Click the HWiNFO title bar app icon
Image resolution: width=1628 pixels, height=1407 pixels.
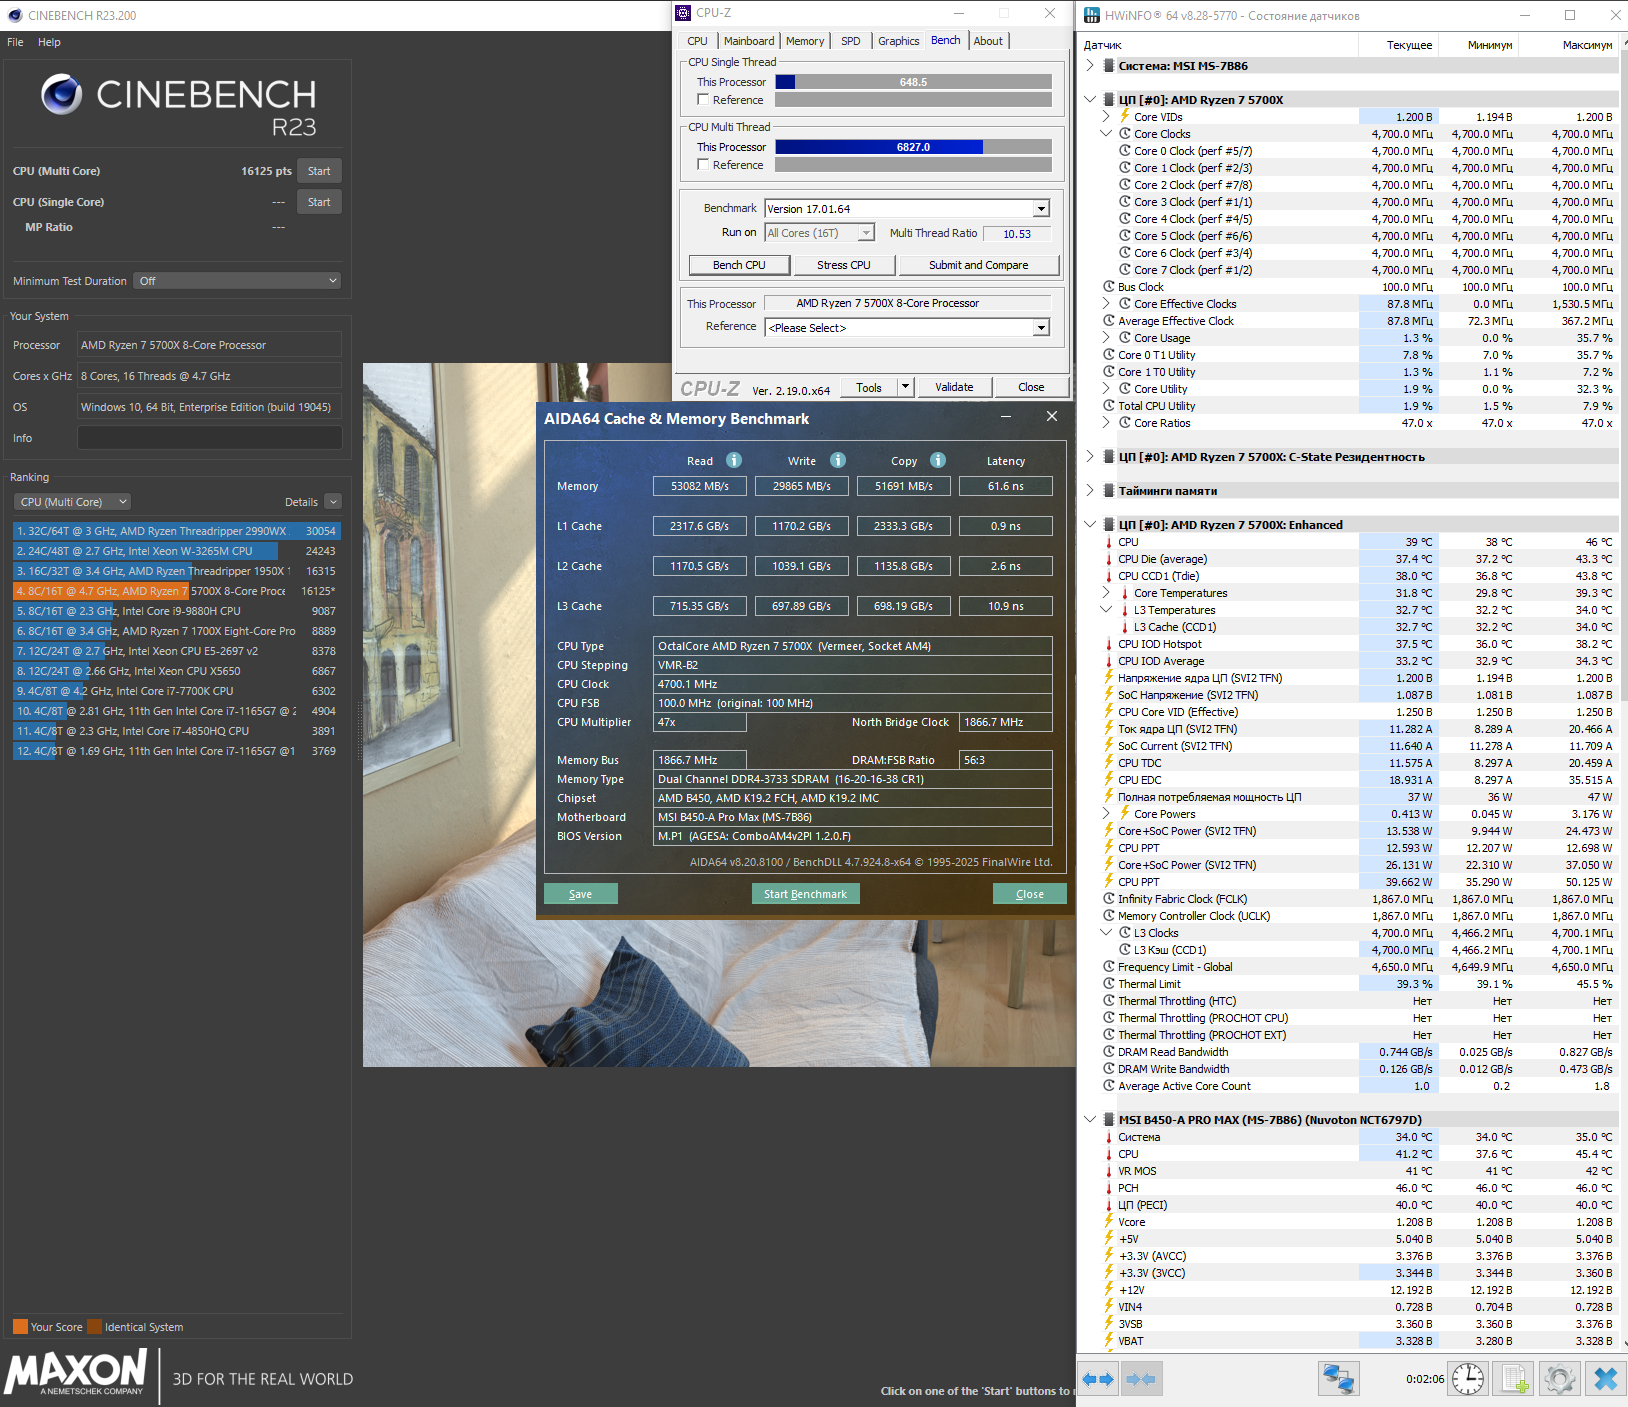pyautogui.click(x=1092, y=15)
